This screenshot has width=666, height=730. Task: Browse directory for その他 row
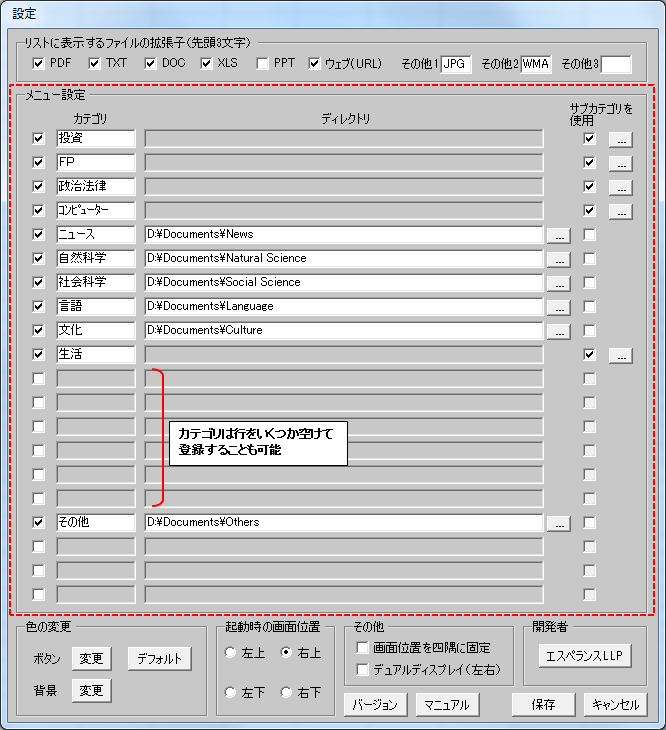pos(559,524)
